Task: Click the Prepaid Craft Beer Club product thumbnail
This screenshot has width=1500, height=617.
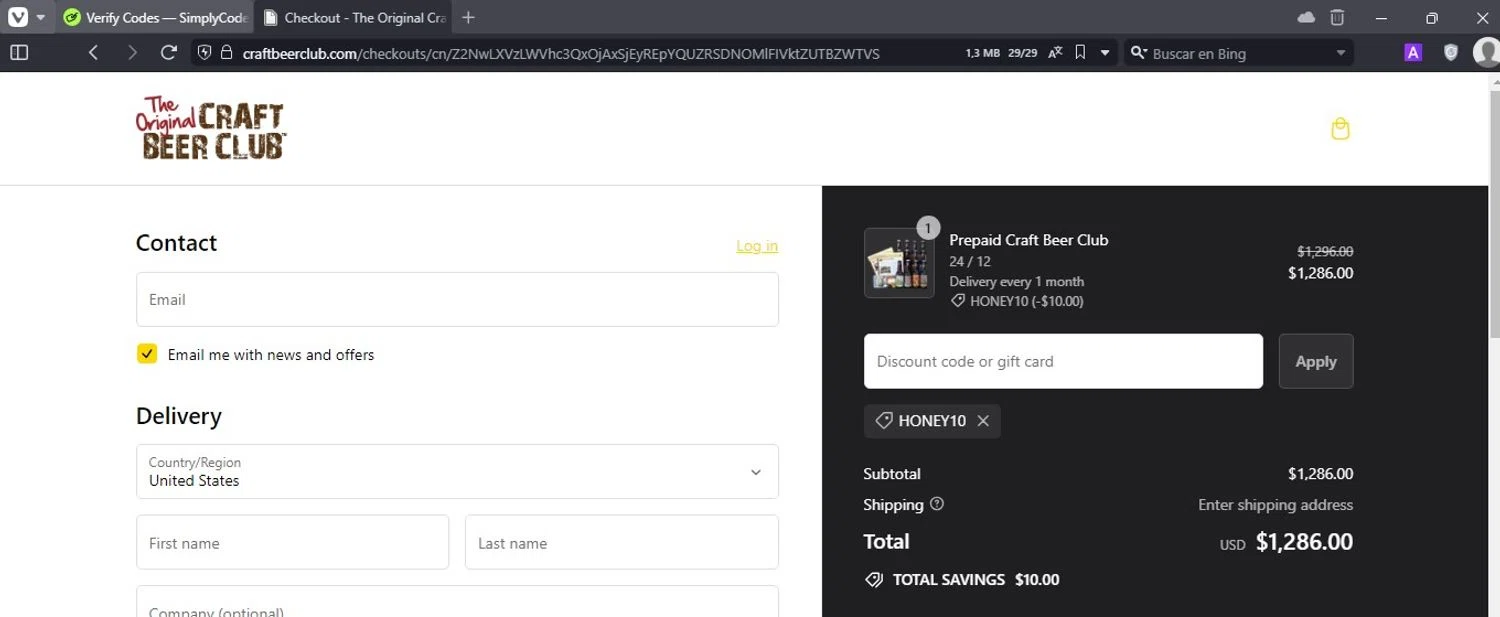Action: [x=899, y=263]
